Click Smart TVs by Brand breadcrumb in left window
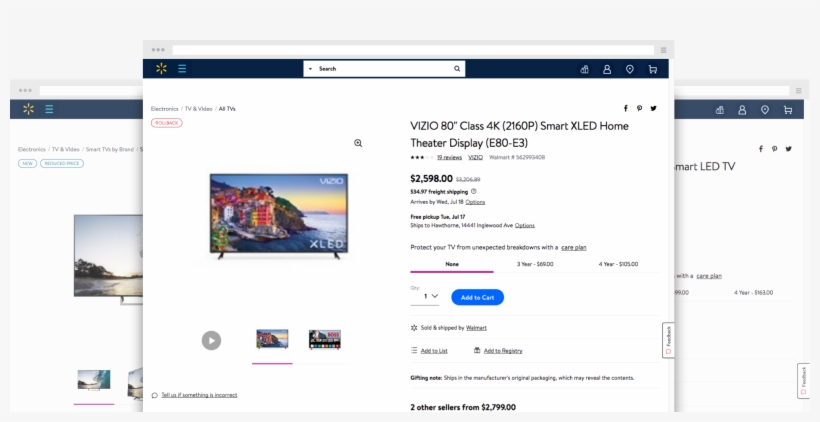820x422 pixels. [110, 149]
